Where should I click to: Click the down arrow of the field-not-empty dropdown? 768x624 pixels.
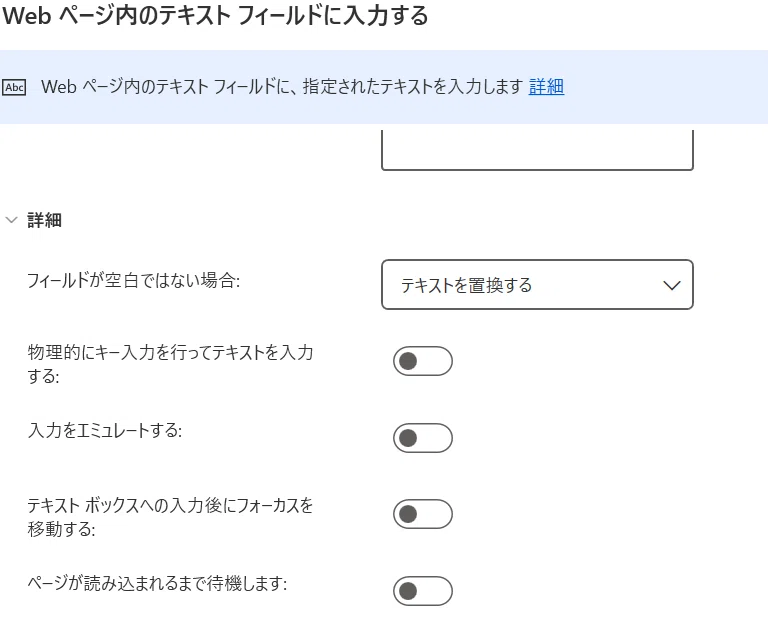(672, 285)
